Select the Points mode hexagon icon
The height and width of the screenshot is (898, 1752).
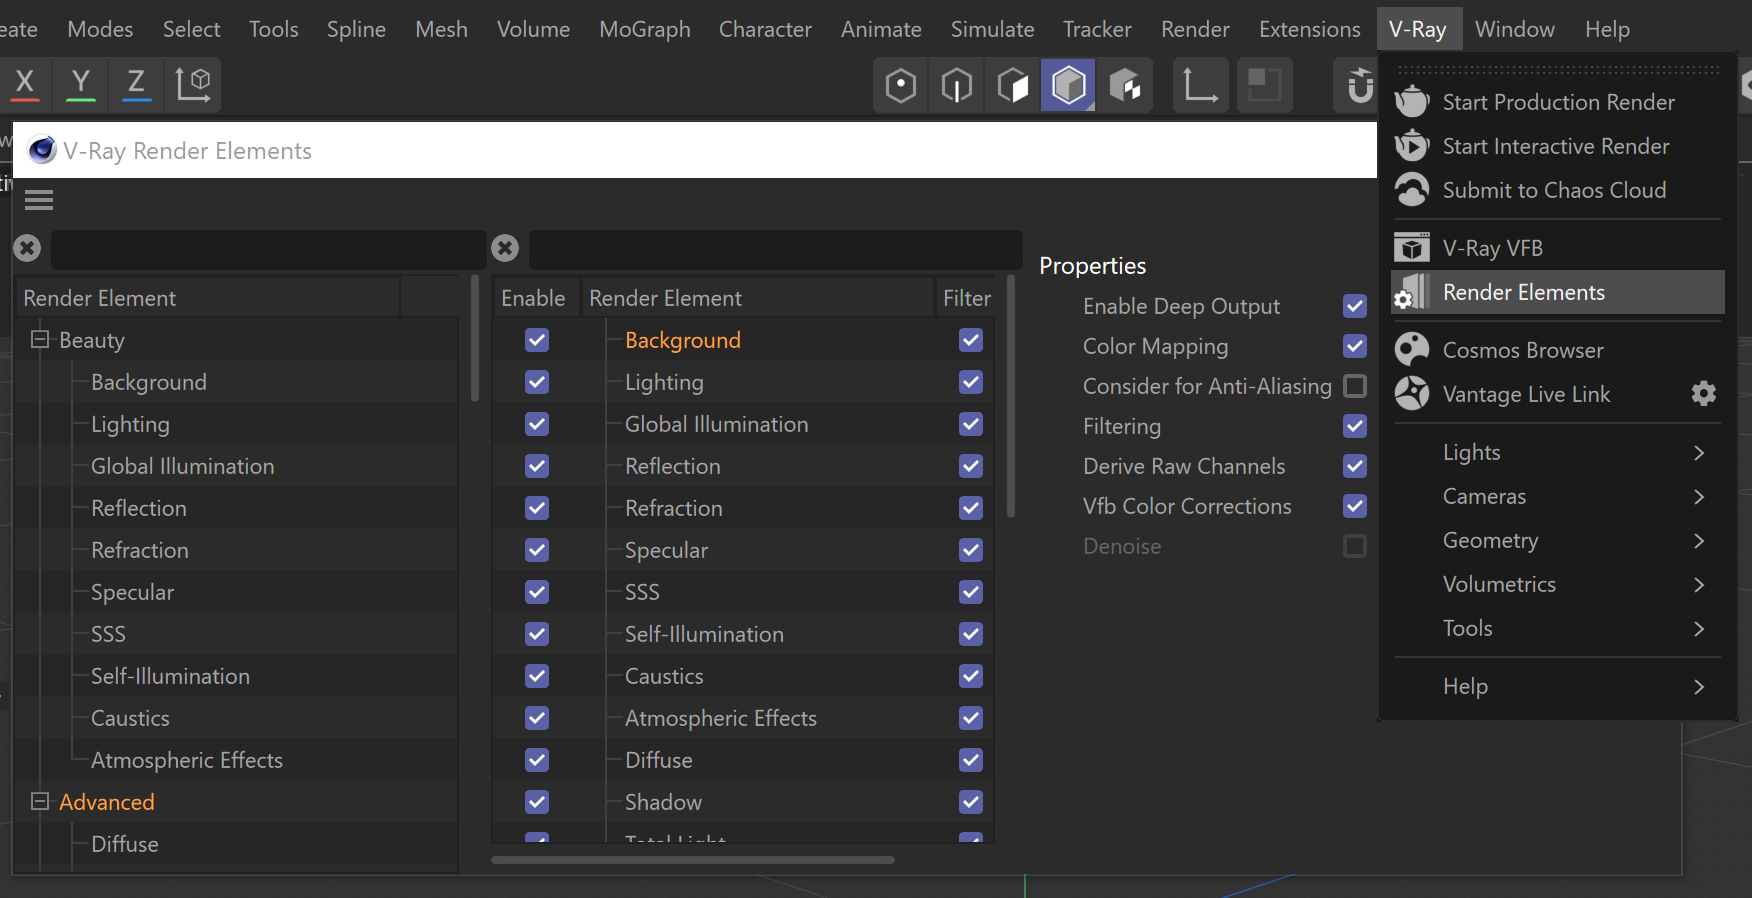[900, 85]
